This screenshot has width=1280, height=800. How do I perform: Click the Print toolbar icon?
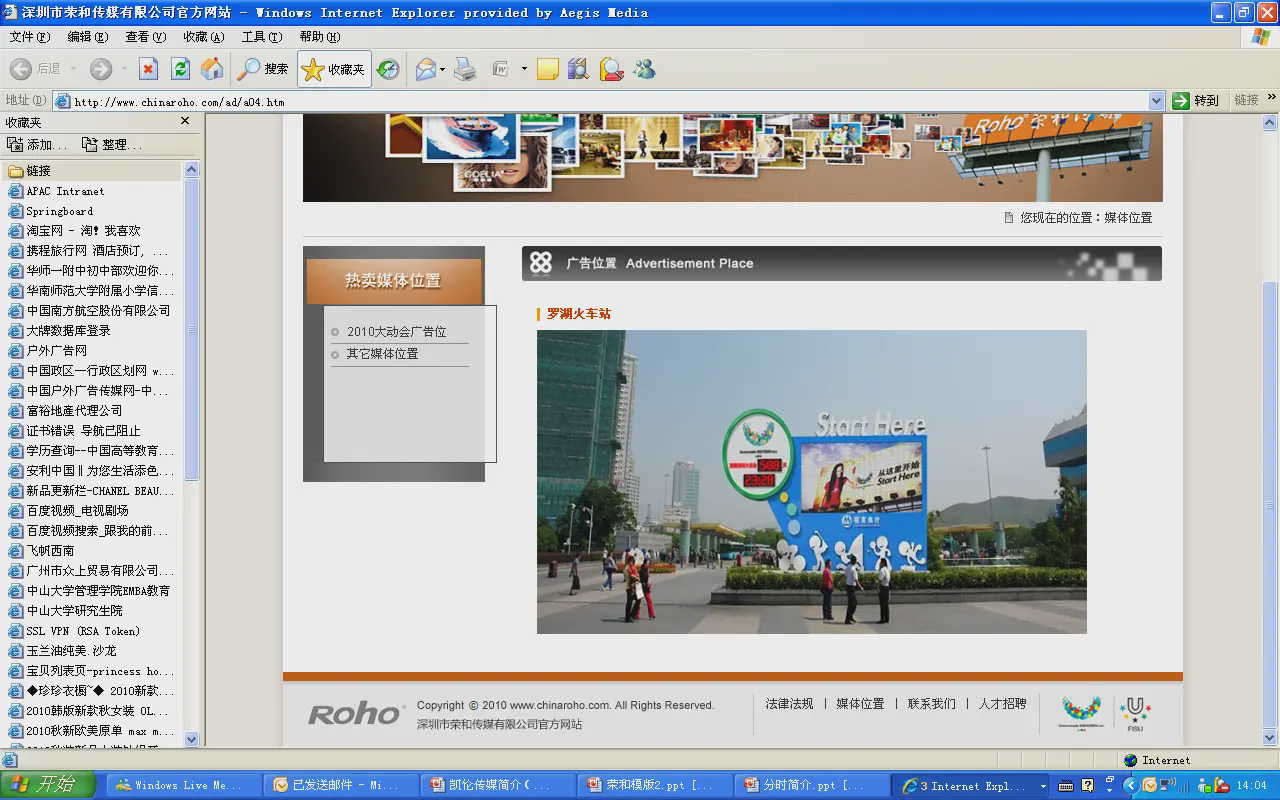click(465, 69)
